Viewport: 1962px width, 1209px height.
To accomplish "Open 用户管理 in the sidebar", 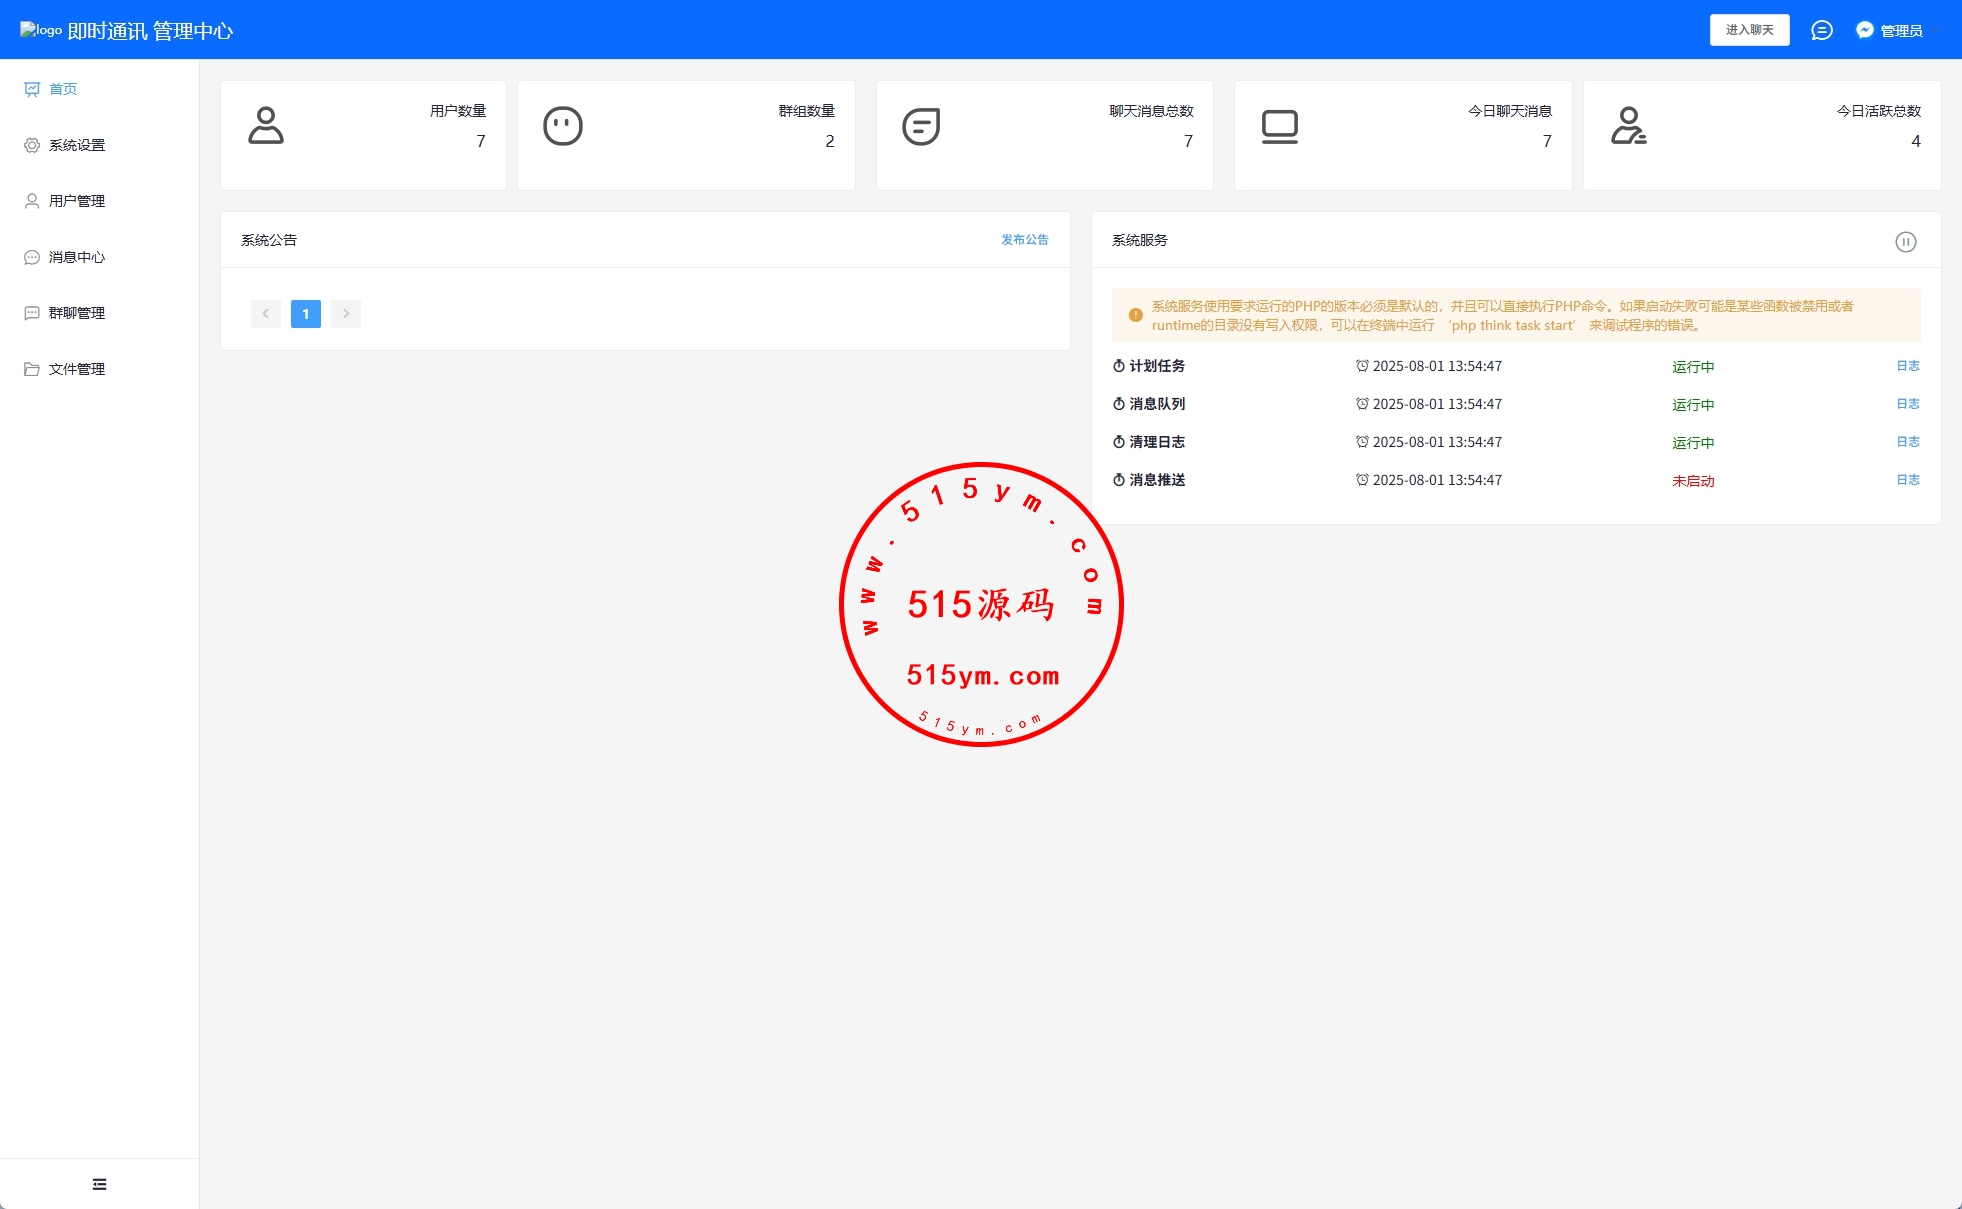I will click(76, 201).
